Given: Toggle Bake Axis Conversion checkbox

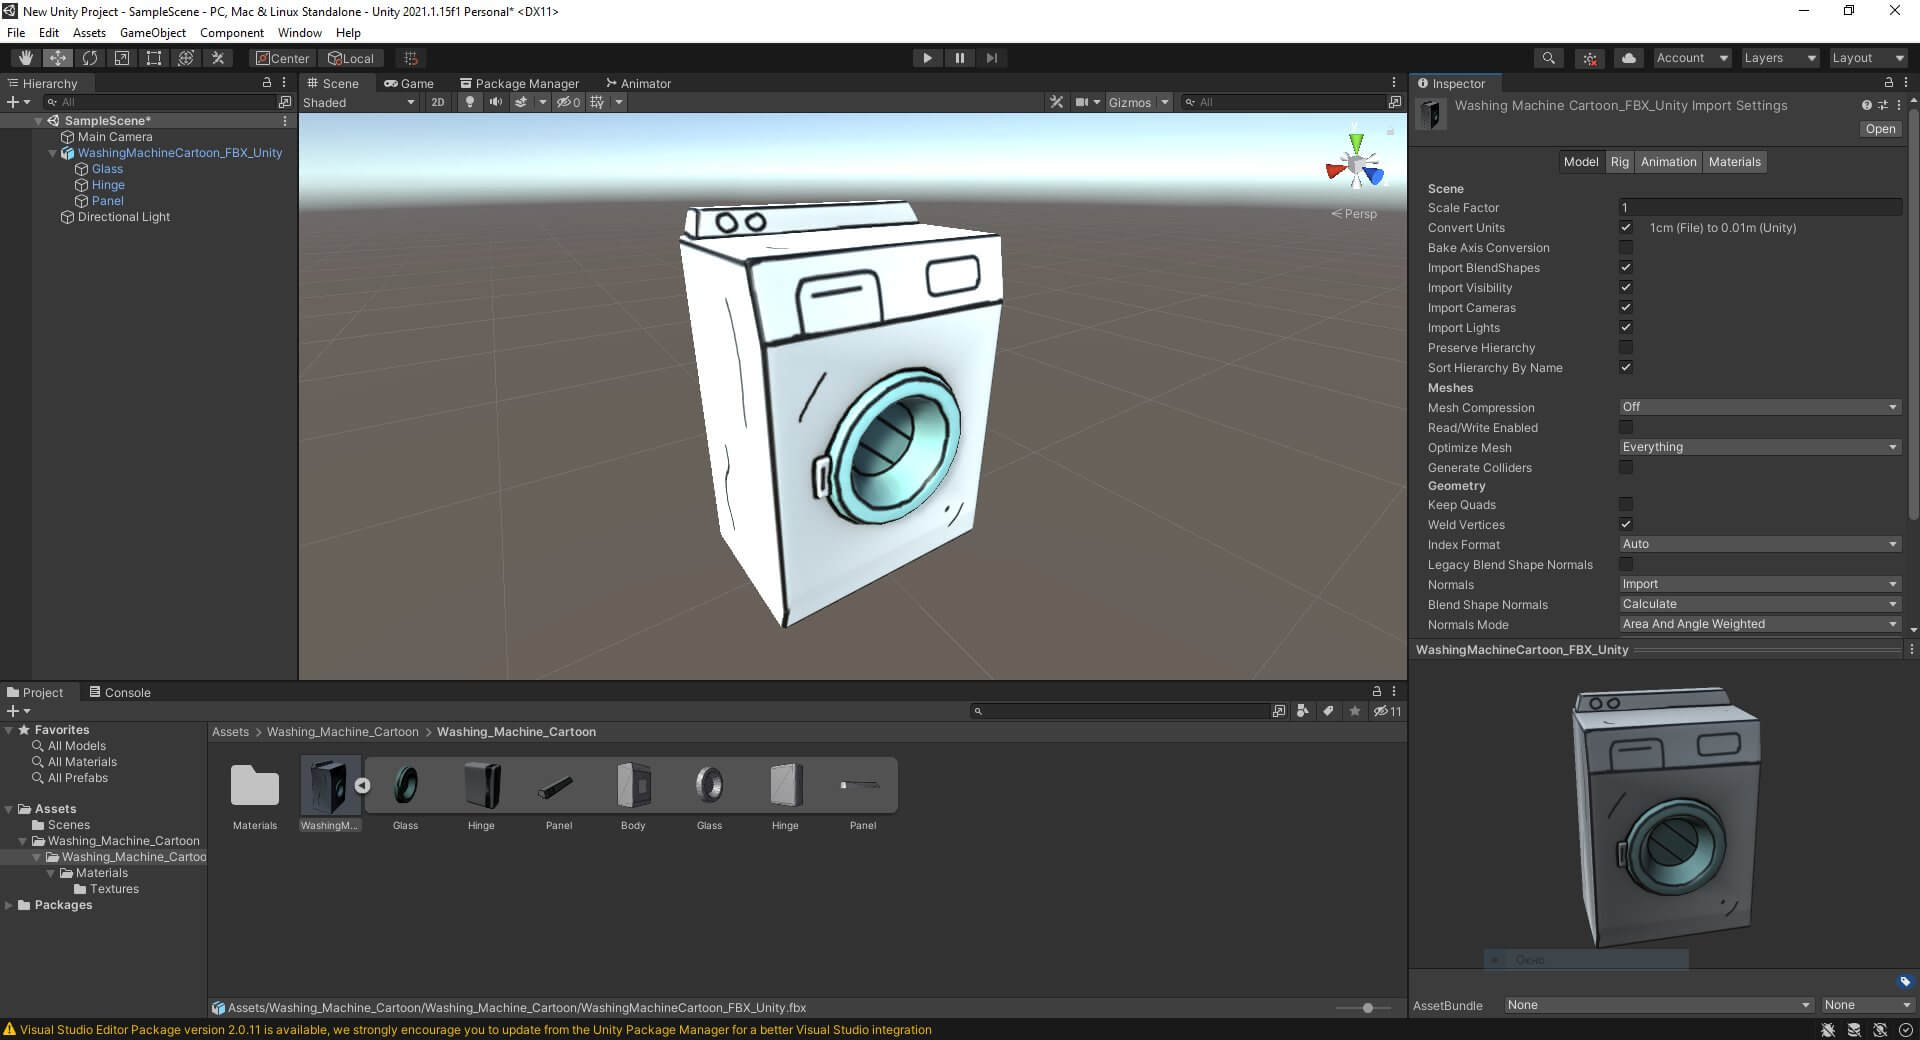Looking at the screenshot, I should (1626, 247).
